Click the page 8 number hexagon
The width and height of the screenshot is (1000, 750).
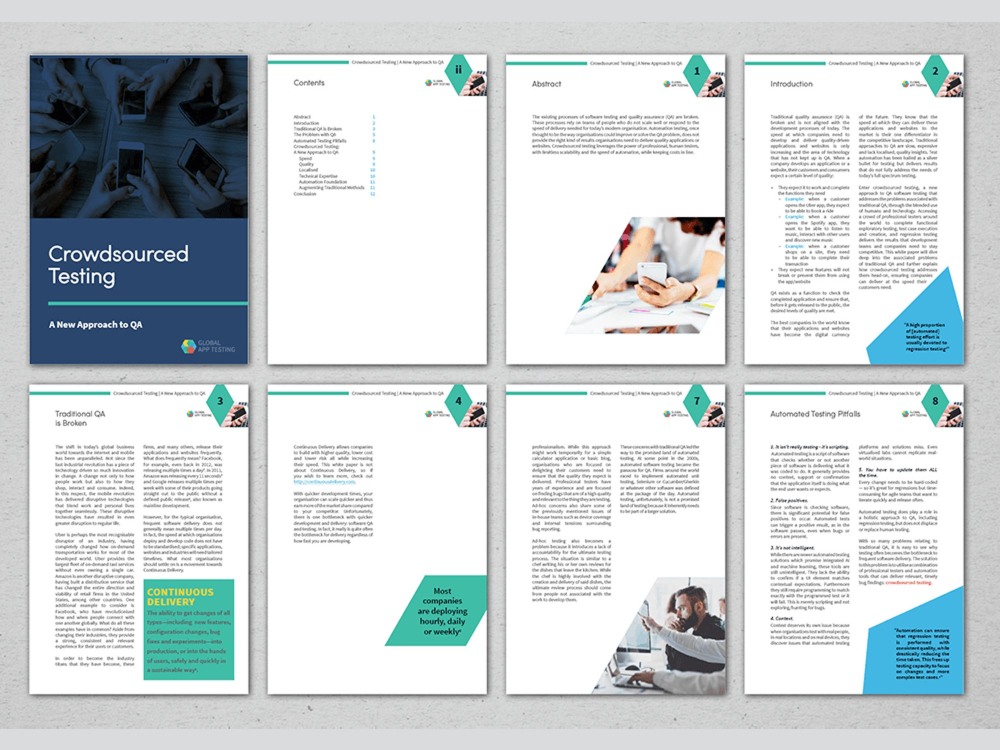click(935, 401)
